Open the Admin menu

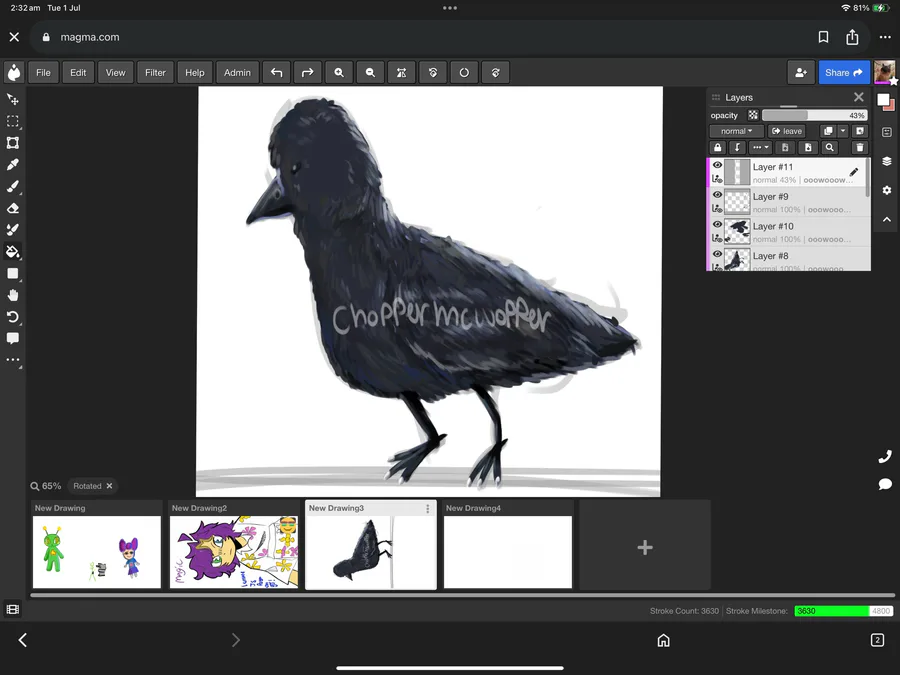237,72
